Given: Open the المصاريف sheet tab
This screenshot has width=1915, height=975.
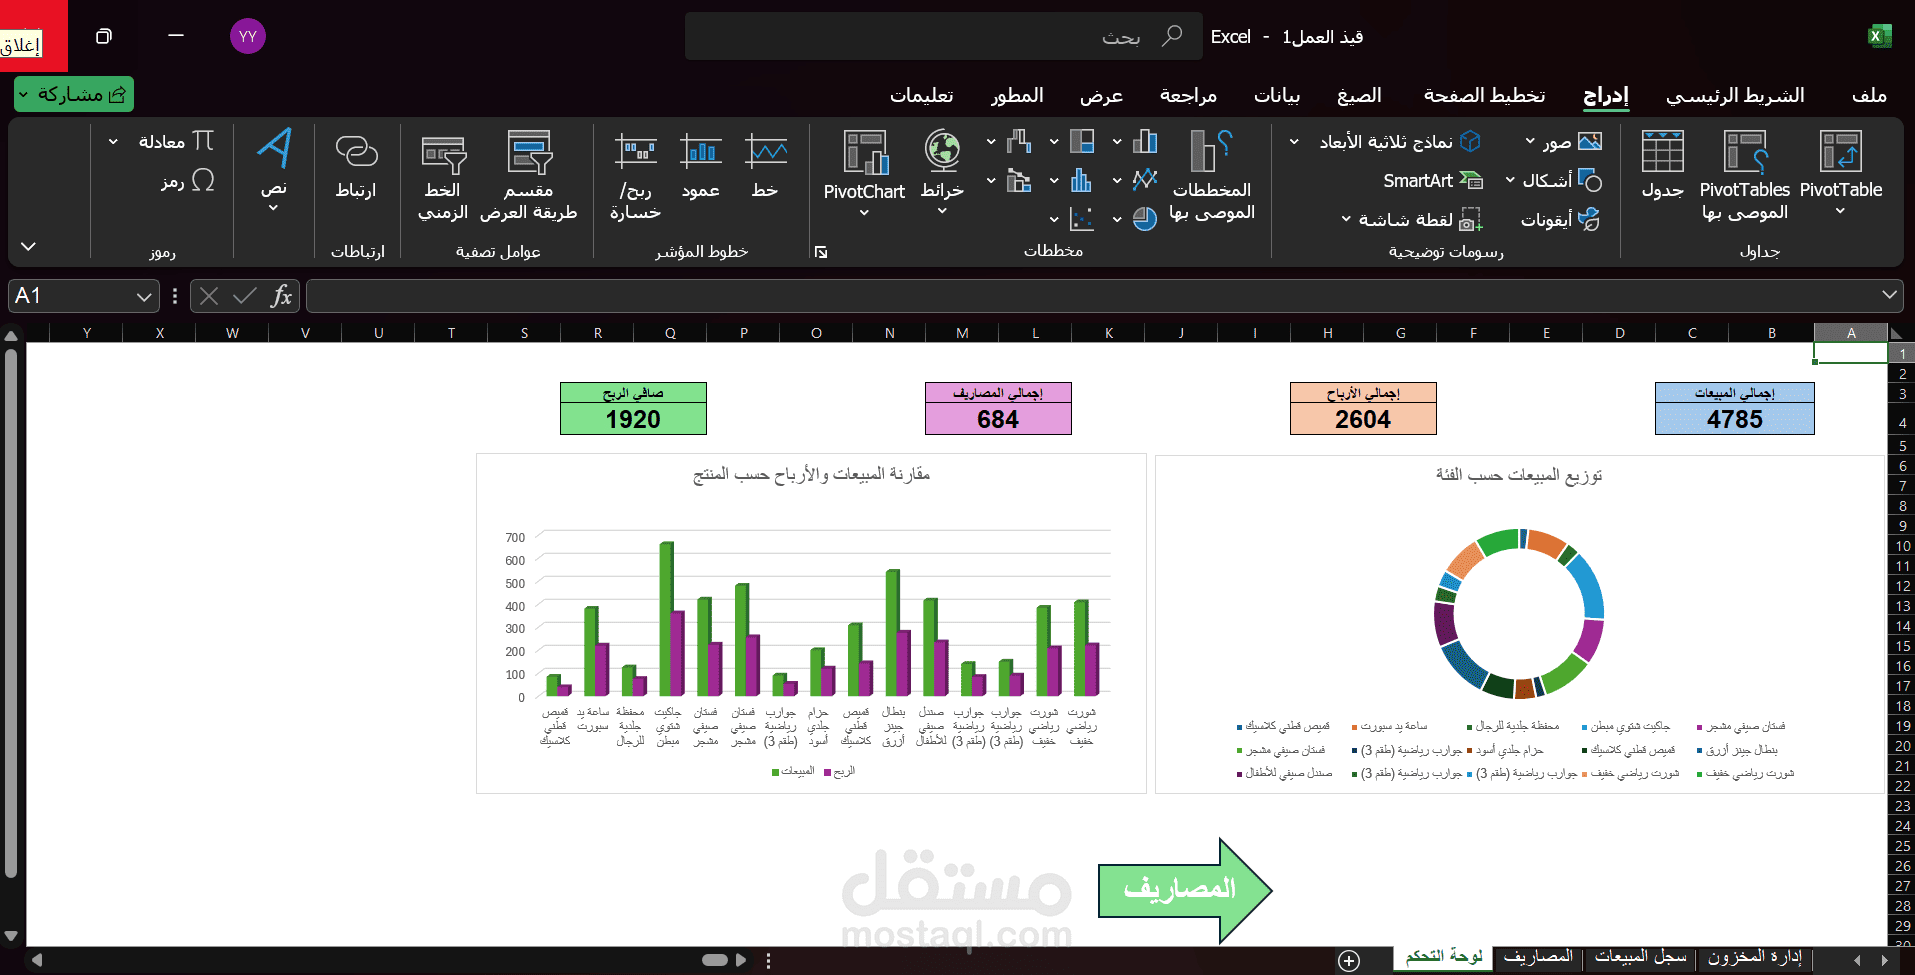Looking at the screenshot, I should pyautogui.click(x=1538, y=957).
